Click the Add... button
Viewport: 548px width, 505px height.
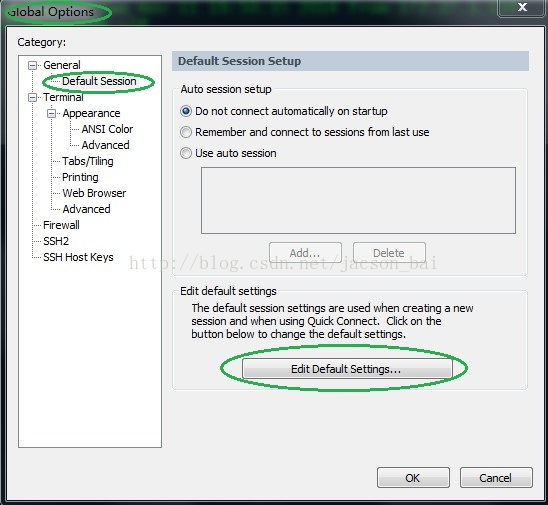click(305, 253)
